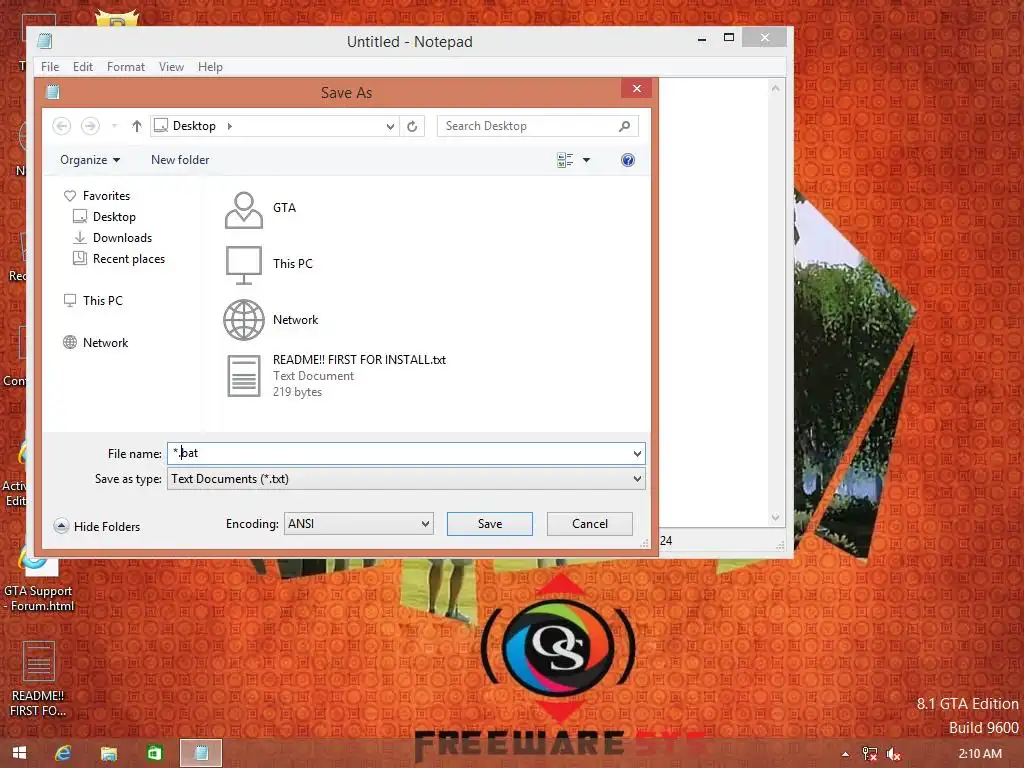
Task: Expand the address bar path dropdown
Action: coord(390,126)
